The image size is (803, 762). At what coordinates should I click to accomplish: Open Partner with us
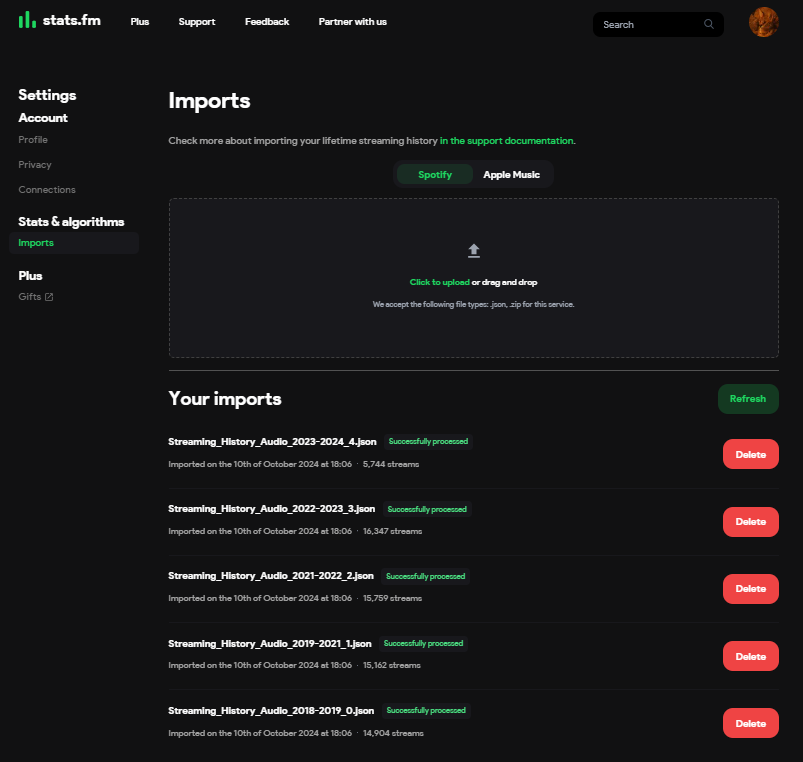click(352, 21)
